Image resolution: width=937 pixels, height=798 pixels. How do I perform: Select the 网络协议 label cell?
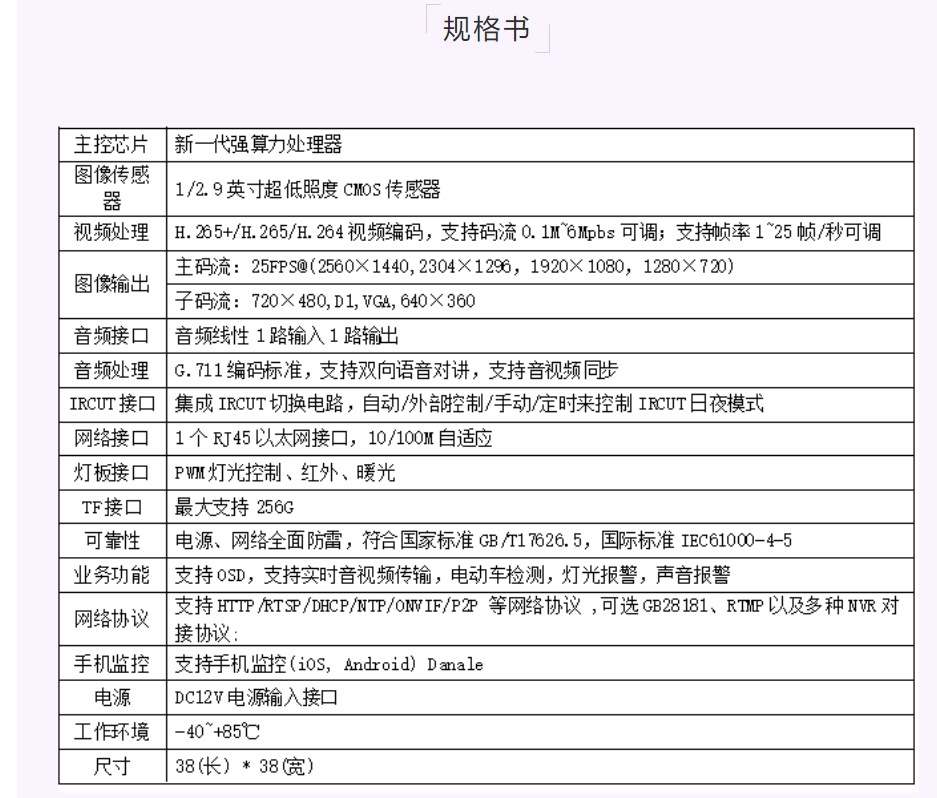point(112,619)
